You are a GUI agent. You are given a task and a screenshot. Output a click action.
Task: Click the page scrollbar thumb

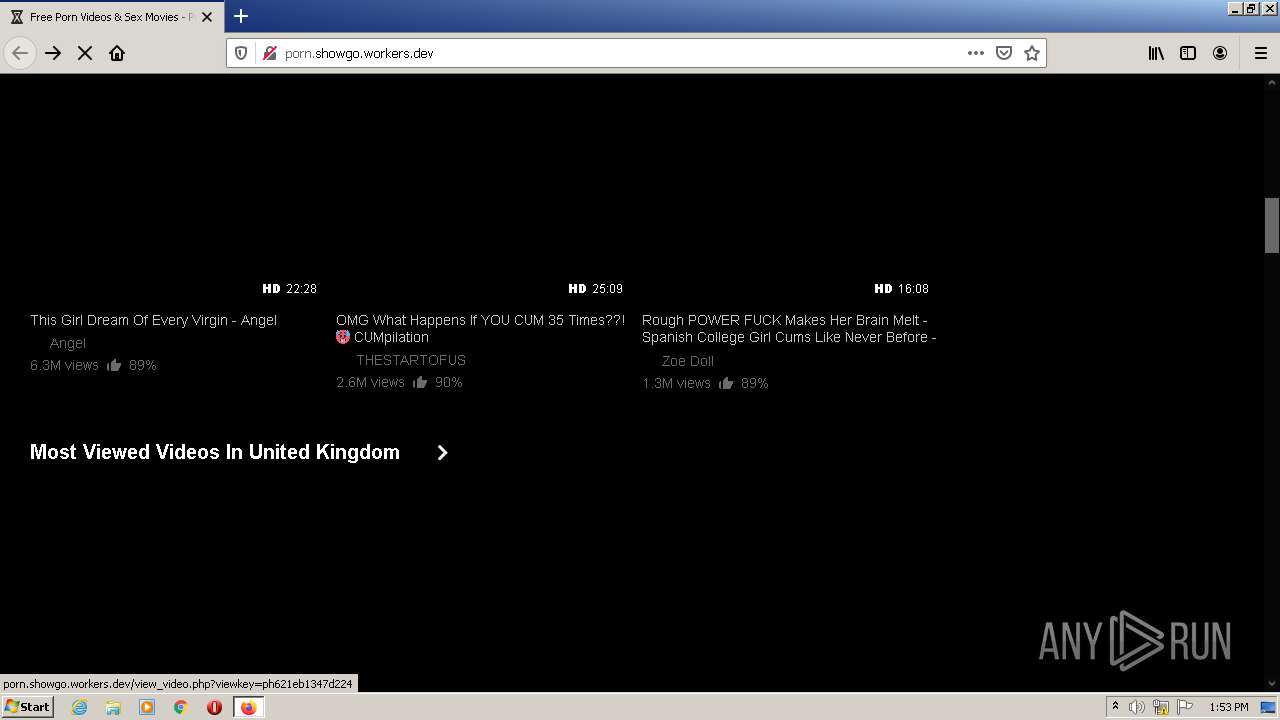point(1272,225)
